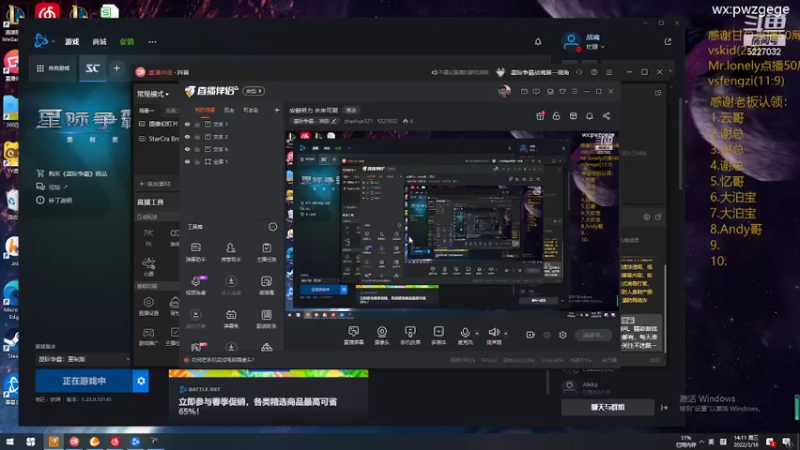Toggle visibility of 文本 2 layer
800x450 pixels.
click(187, 137)
